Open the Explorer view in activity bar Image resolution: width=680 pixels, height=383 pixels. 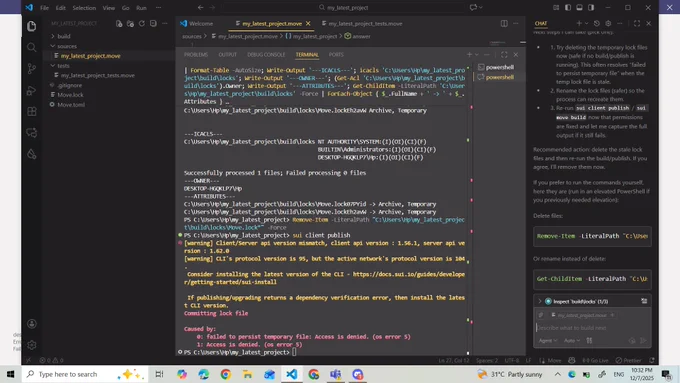pyautogui.click(x=32, y=26)
